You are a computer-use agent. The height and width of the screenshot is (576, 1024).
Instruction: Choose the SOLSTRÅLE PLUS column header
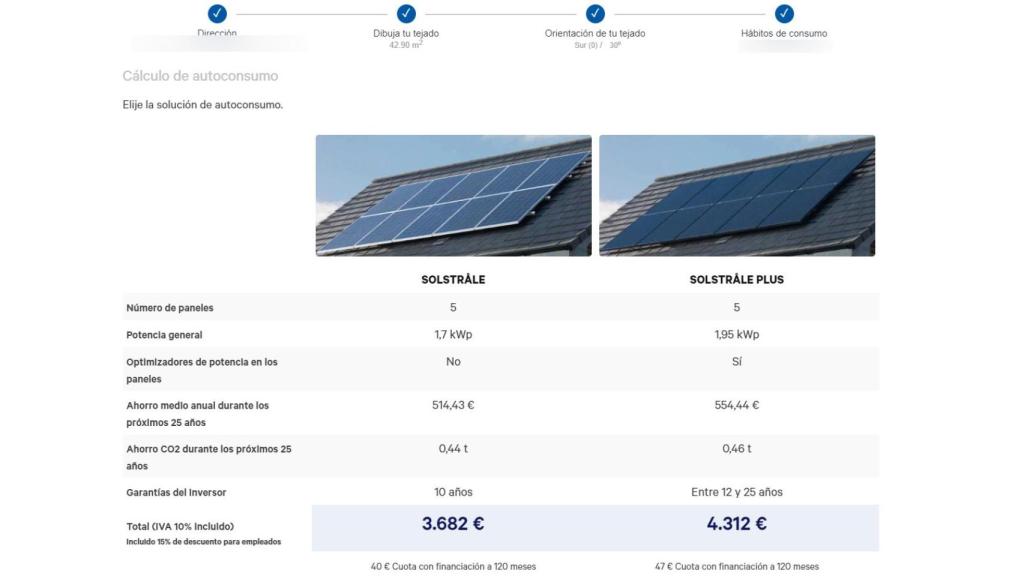tap(737, 279)
